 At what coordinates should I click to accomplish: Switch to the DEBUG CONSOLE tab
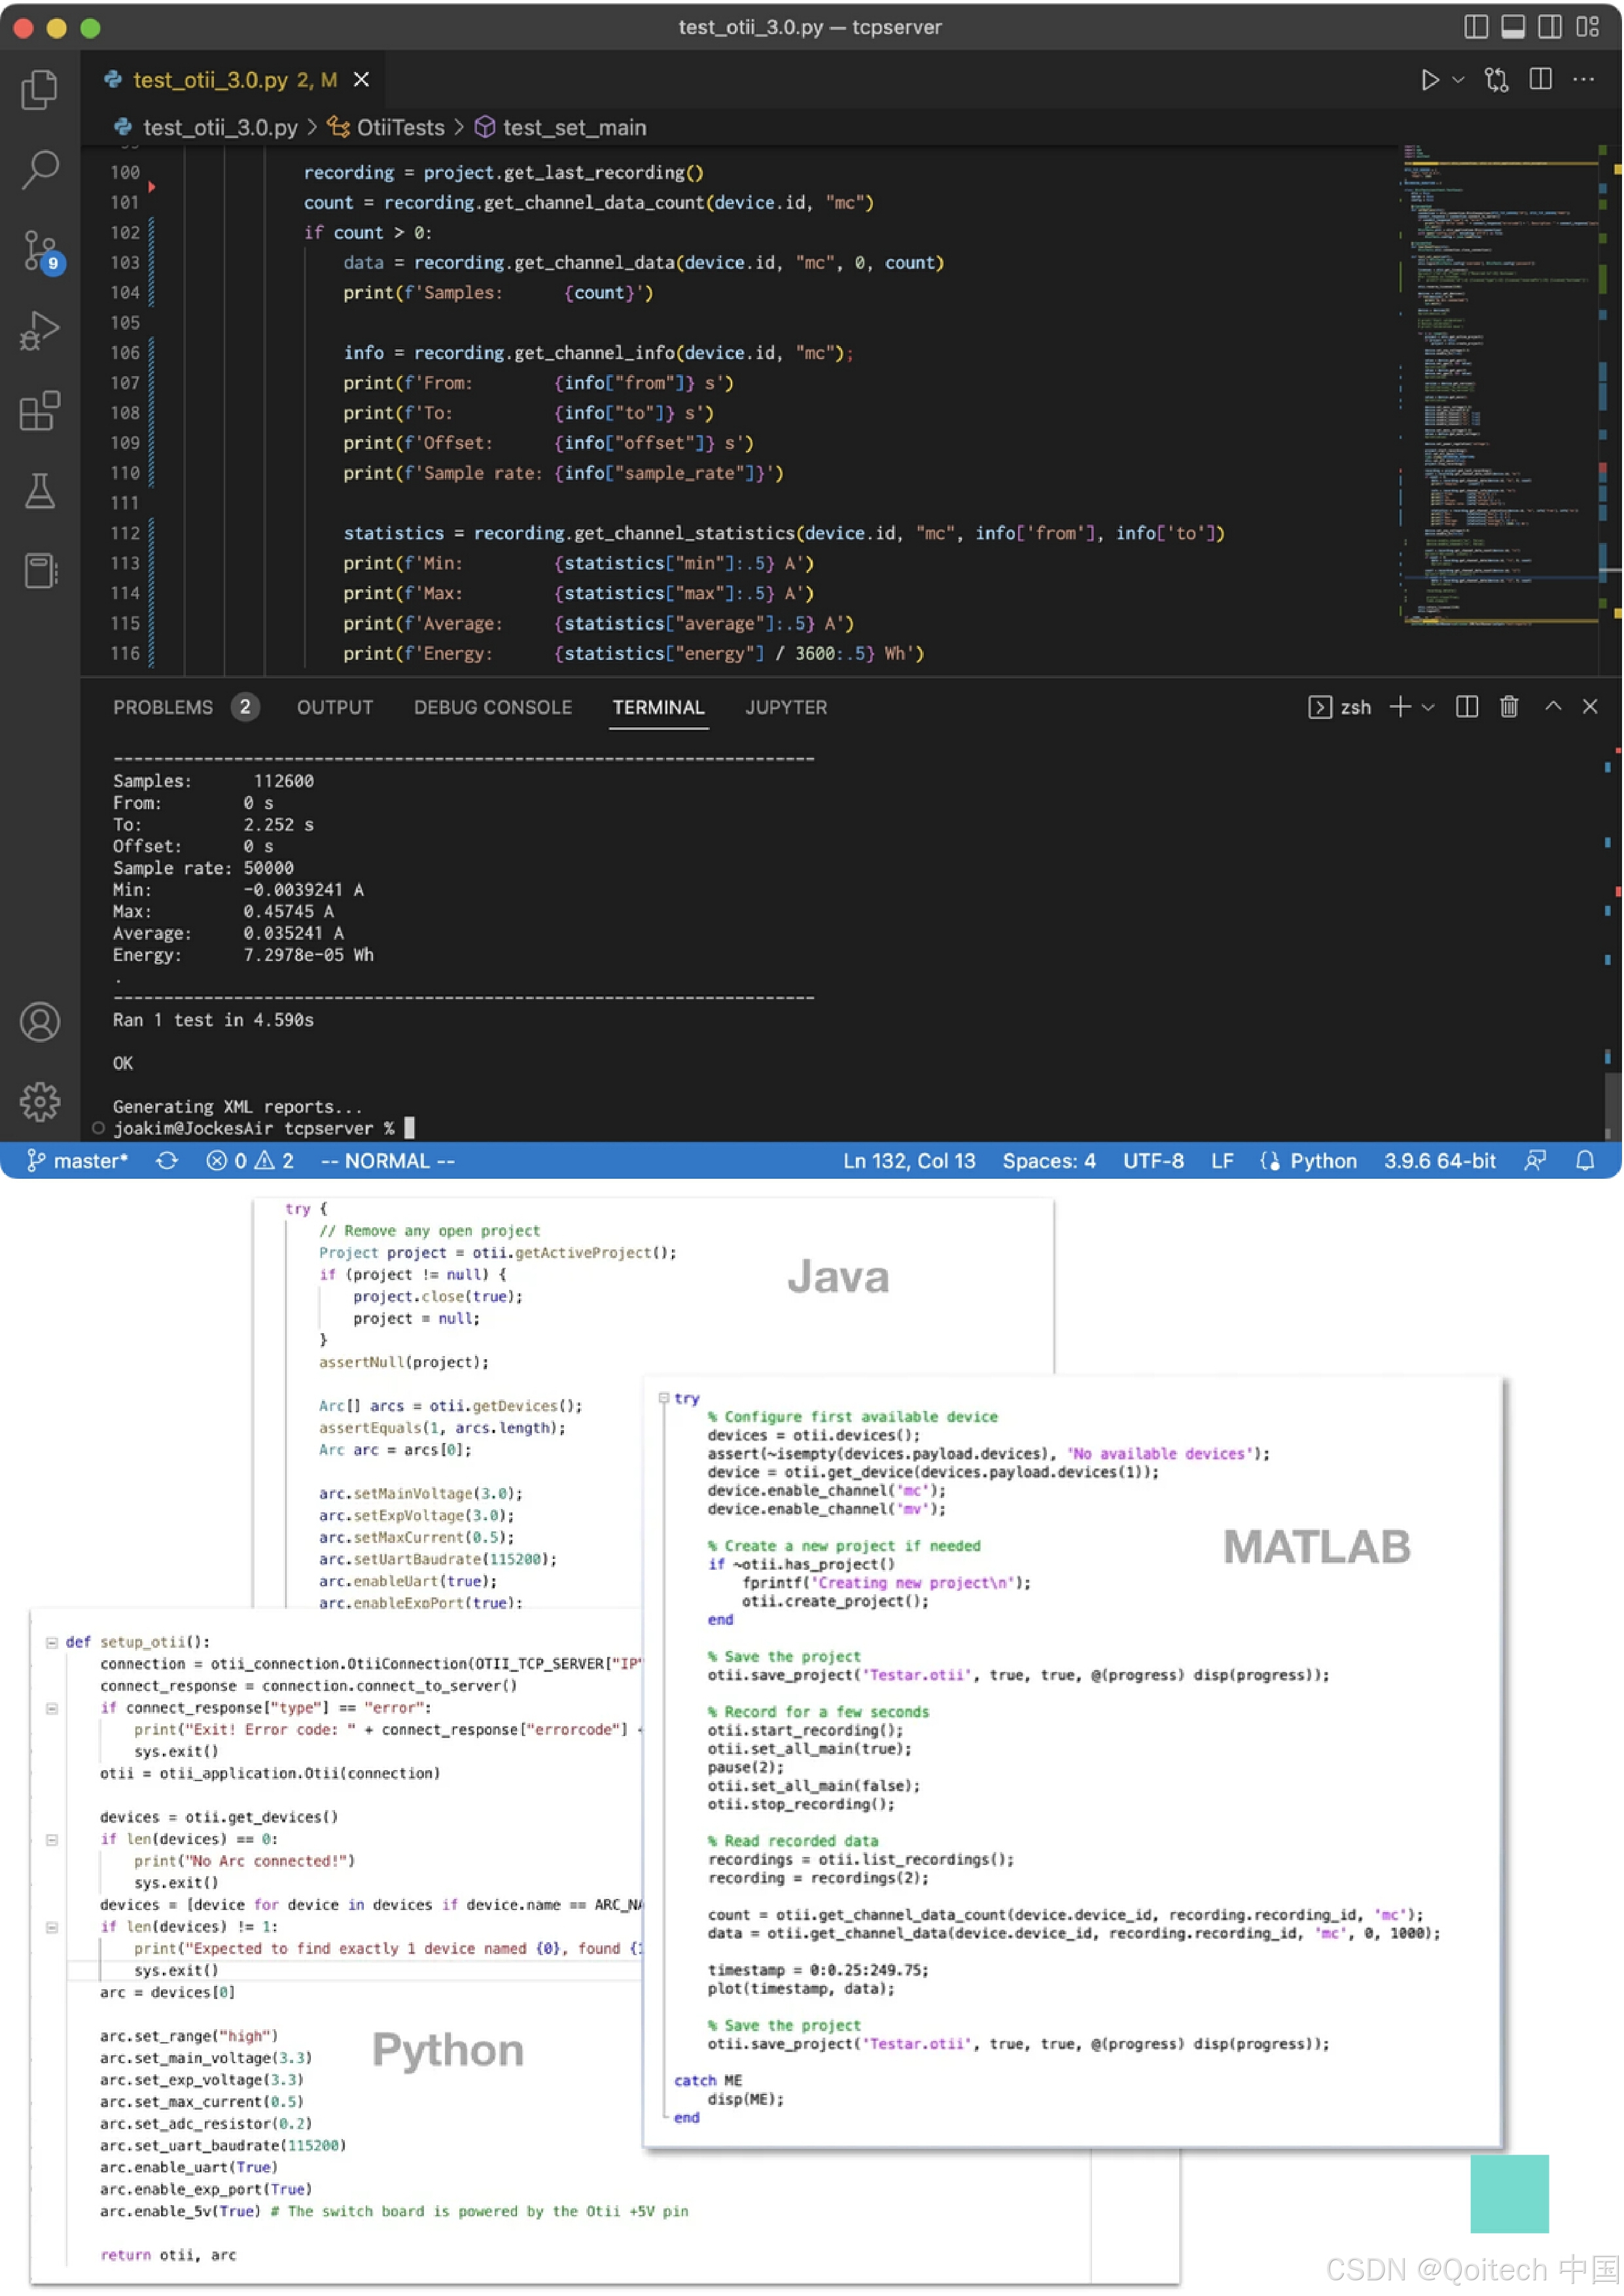click(x=493, y=707)
